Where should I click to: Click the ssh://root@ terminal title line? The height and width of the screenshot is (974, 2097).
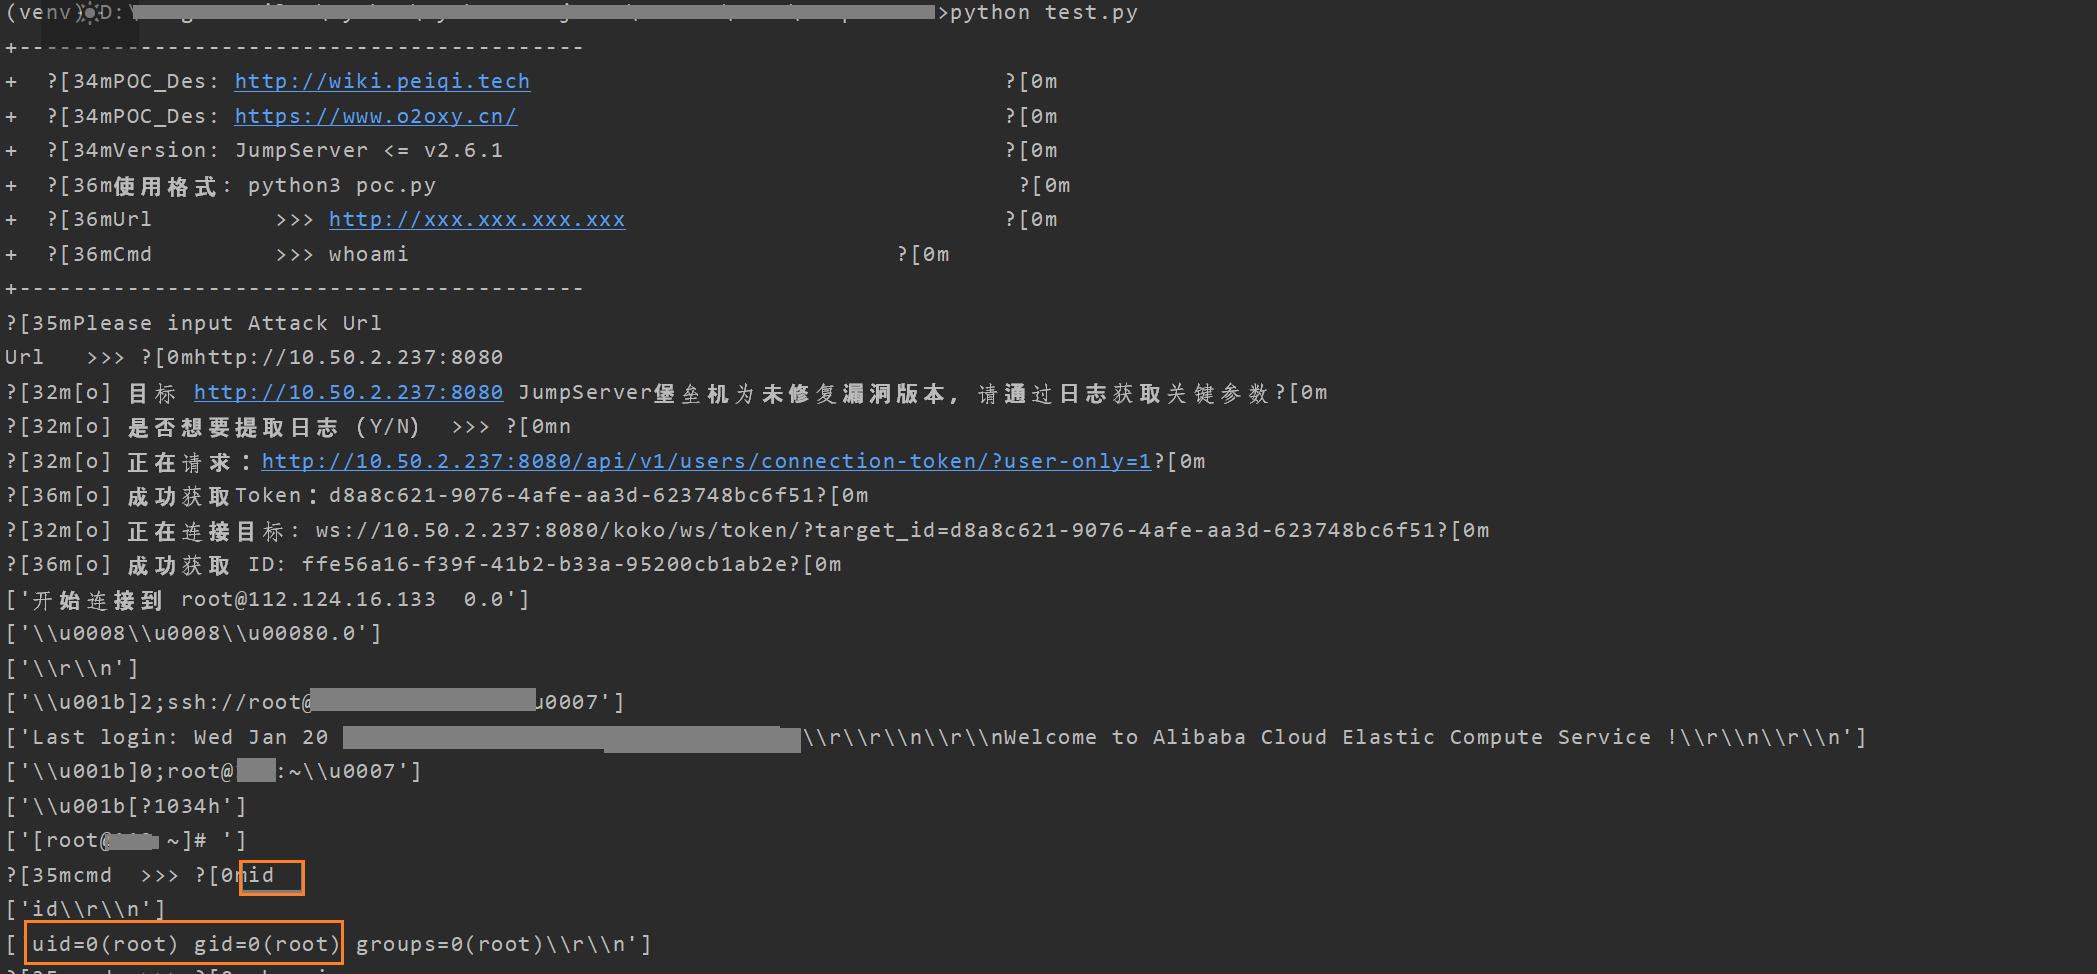tap(315, 702)
